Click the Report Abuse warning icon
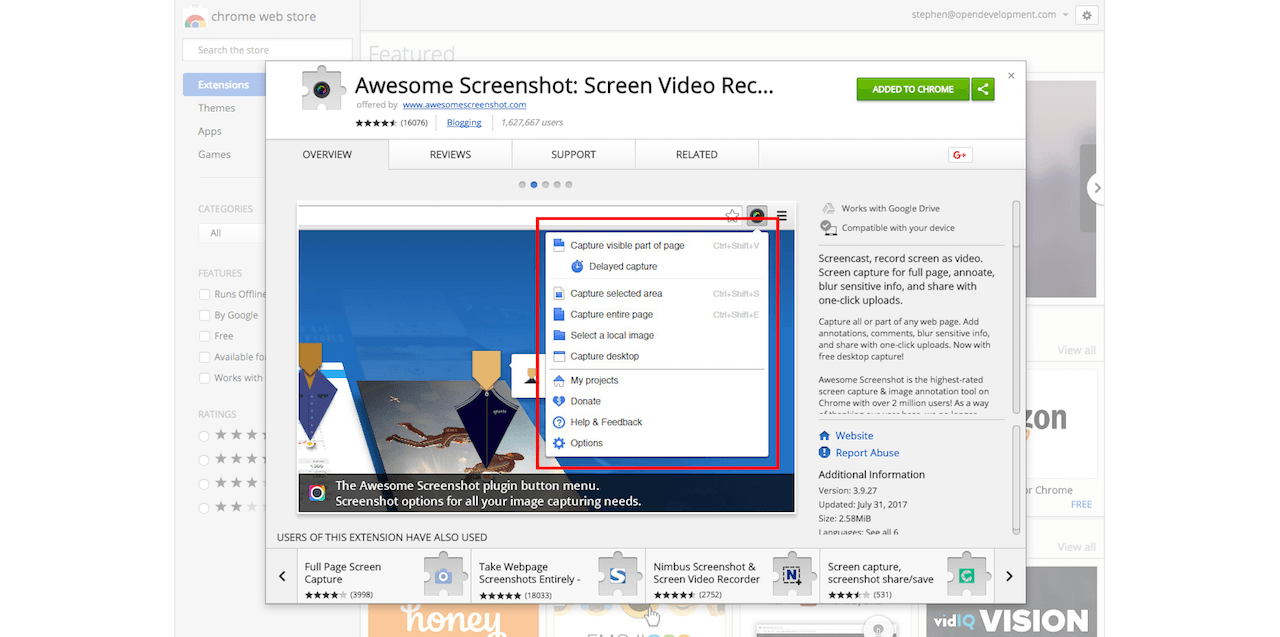The width and height of the screenshot is (1280, 637). tap(825, 453)
